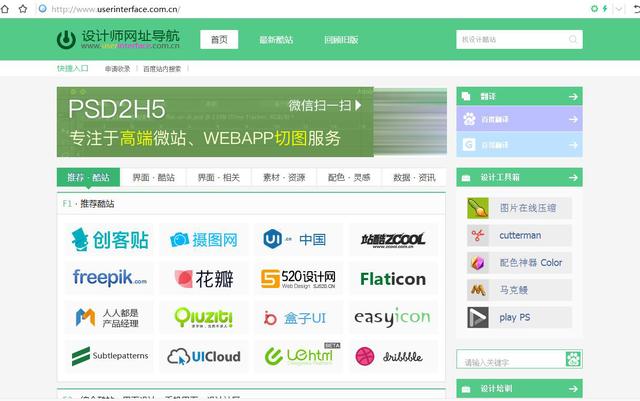
Task: Click the site power-logo icon
Action: pos(66,40)
